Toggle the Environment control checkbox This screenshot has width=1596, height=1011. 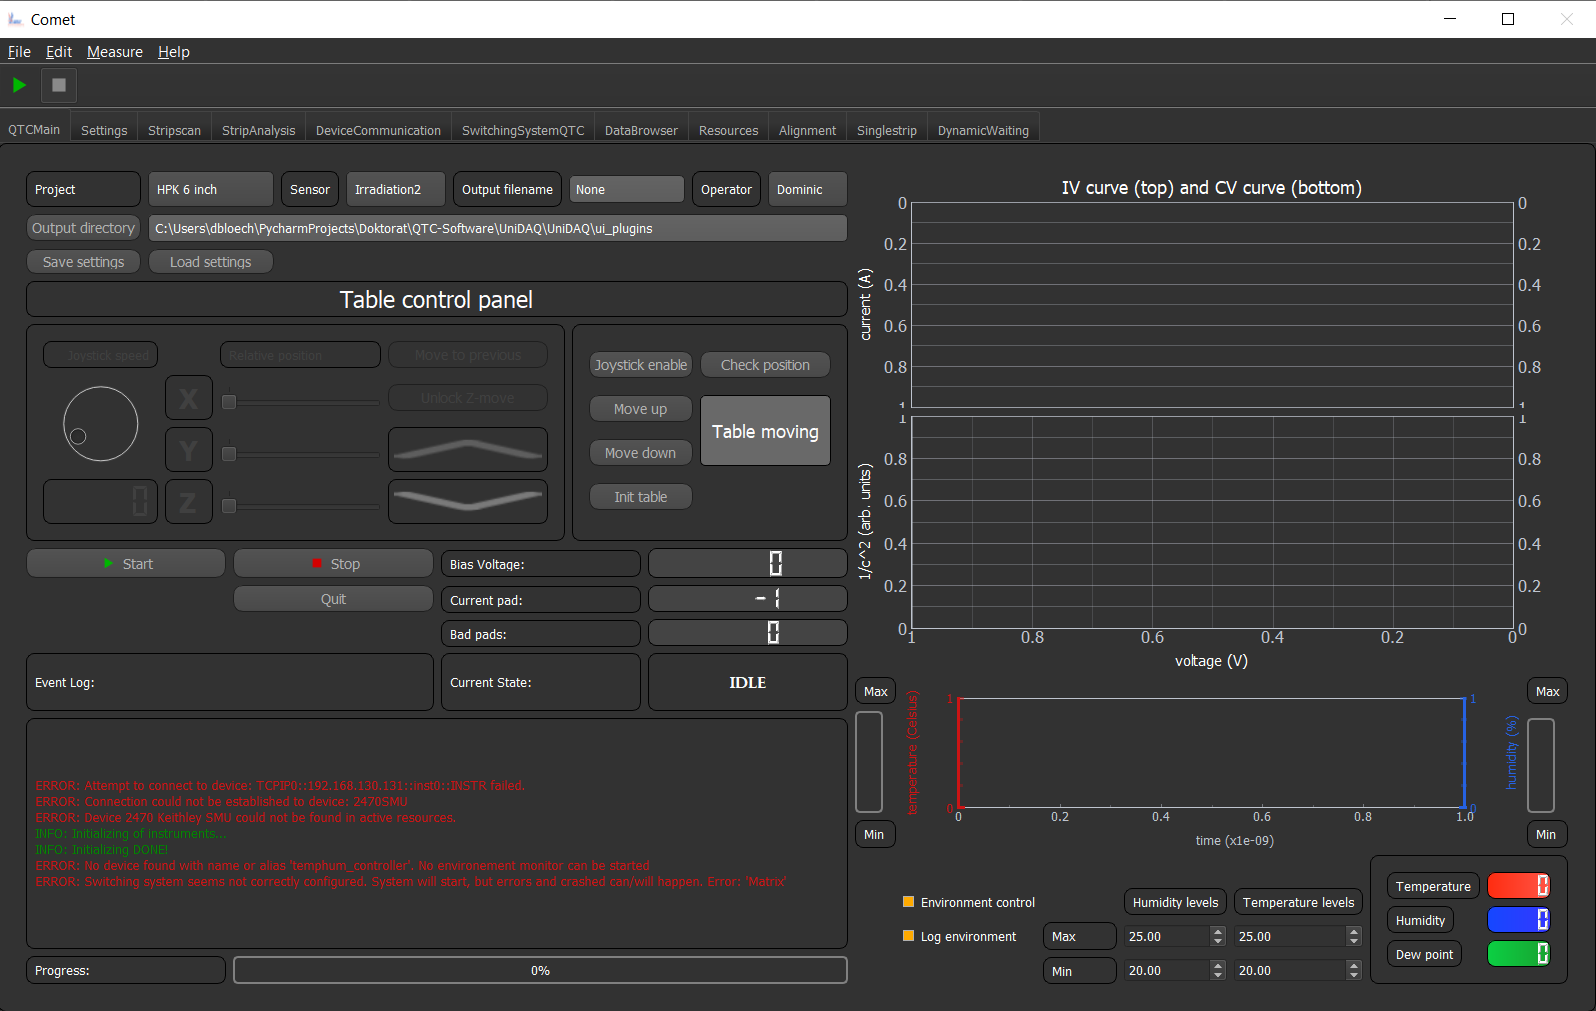click(909, 902)
